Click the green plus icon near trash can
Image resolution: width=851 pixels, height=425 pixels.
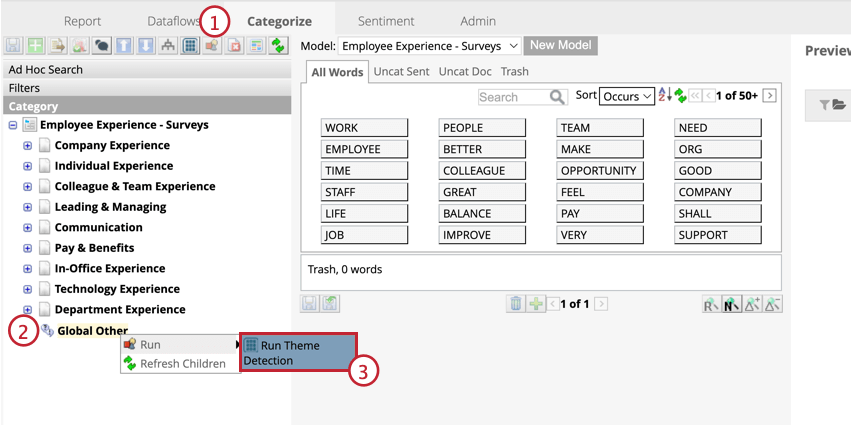(x=536, y=303)
